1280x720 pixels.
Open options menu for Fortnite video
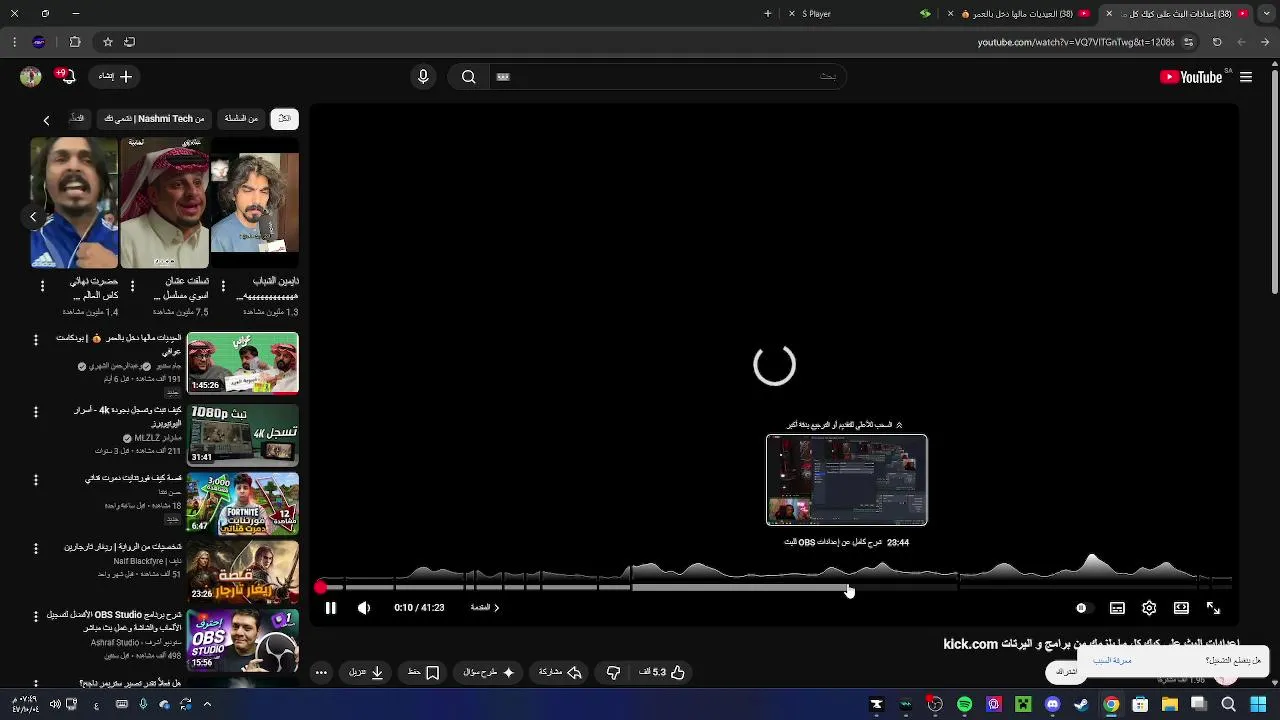(x=35, y=480)
